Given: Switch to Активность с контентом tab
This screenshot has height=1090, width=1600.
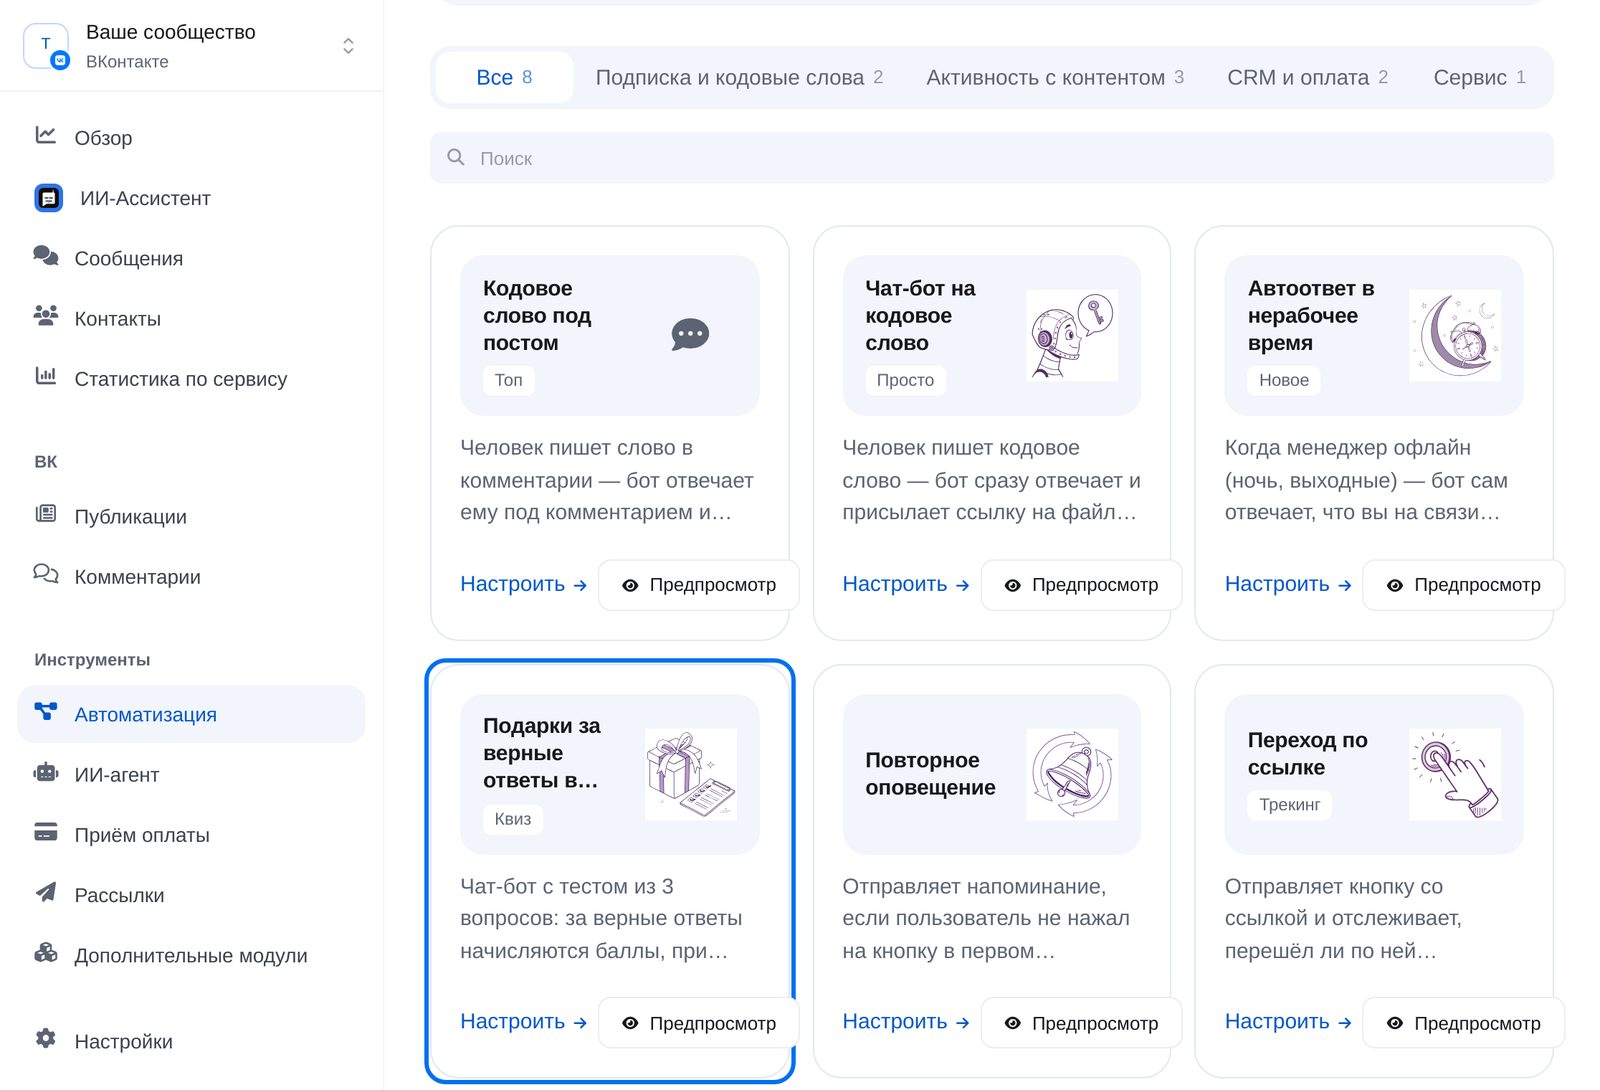Looking at the screenshot, I should [x=1055, y=77].
